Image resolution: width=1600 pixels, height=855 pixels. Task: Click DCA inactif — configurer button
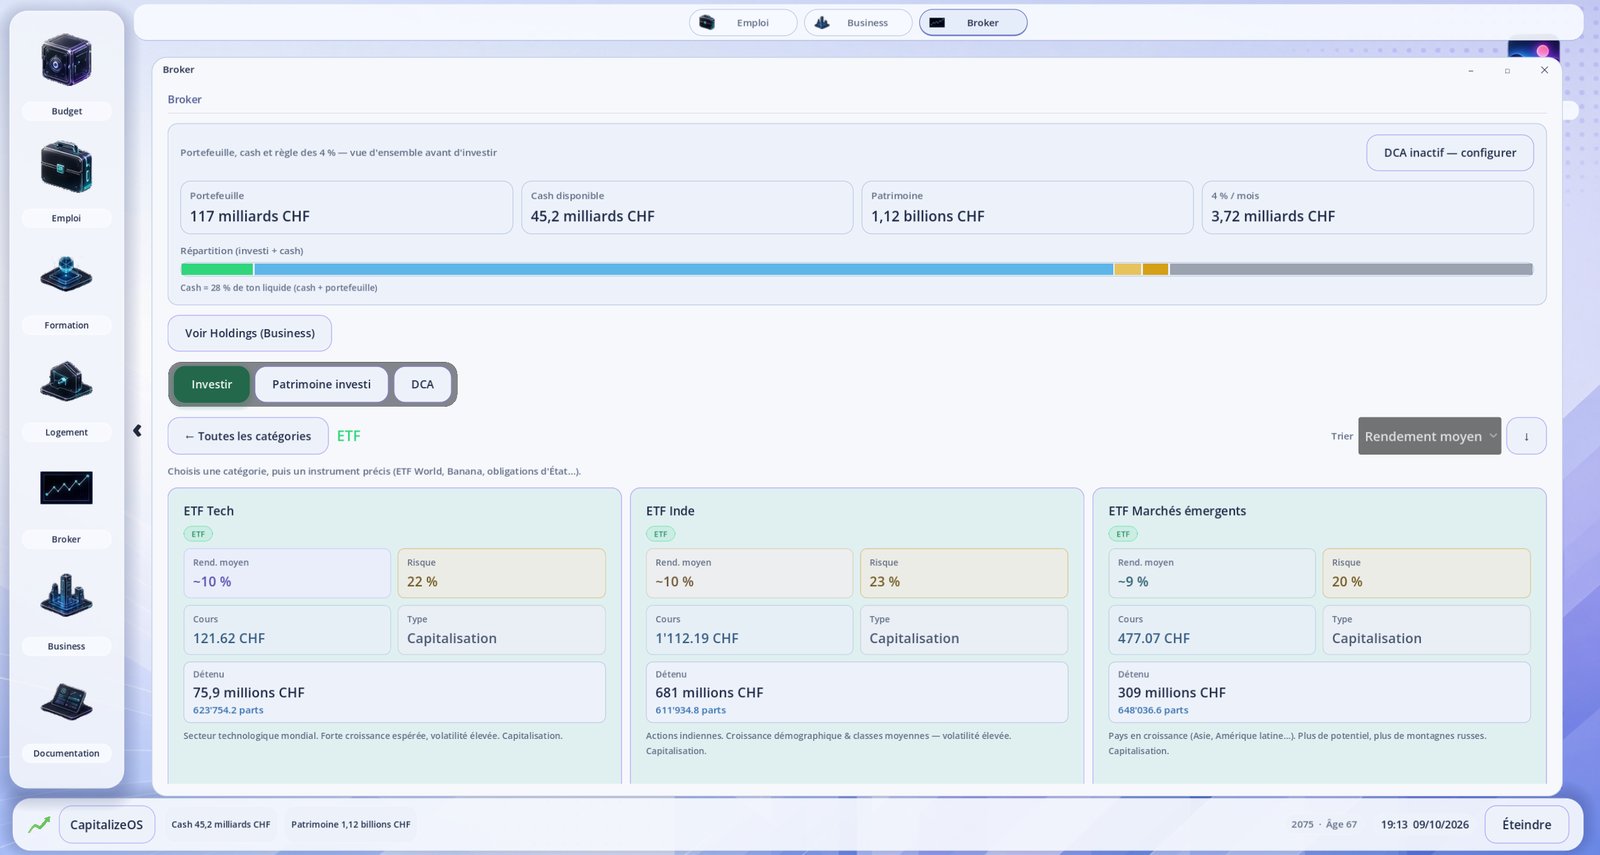tap(1450, 153)
